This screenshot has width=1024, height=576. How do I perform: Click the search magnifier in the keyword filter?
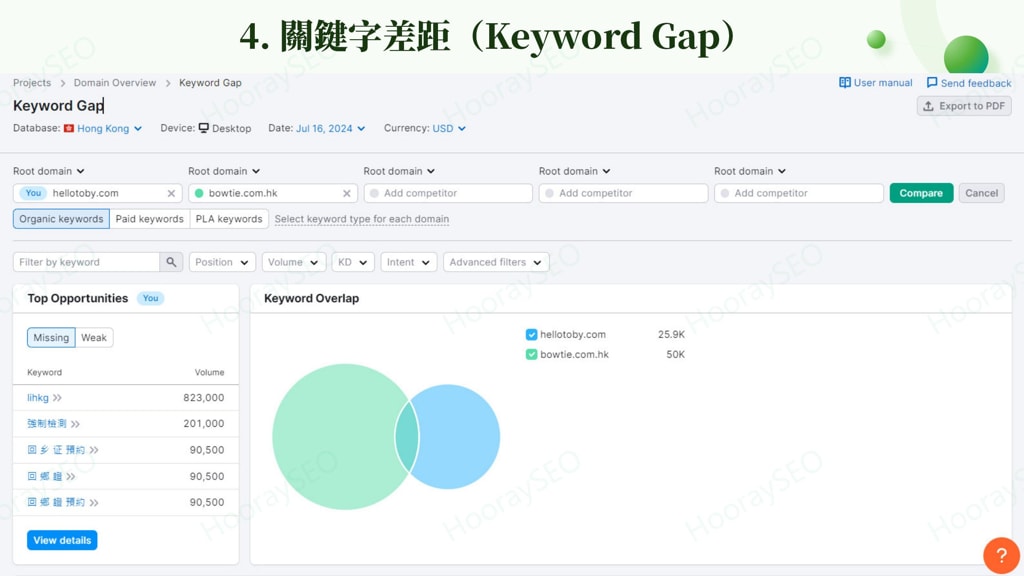click(170, 262)
